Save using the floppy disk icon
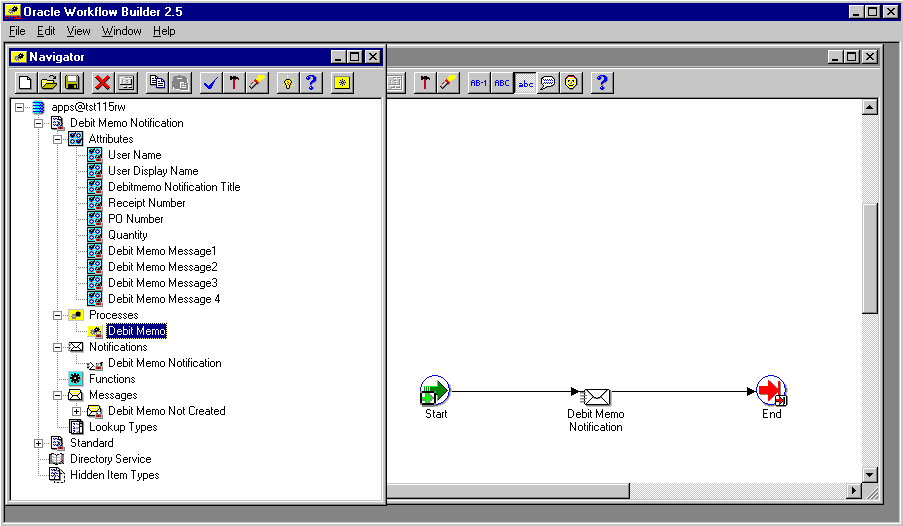This screenshot has height=526, width=903. point(72,83)
